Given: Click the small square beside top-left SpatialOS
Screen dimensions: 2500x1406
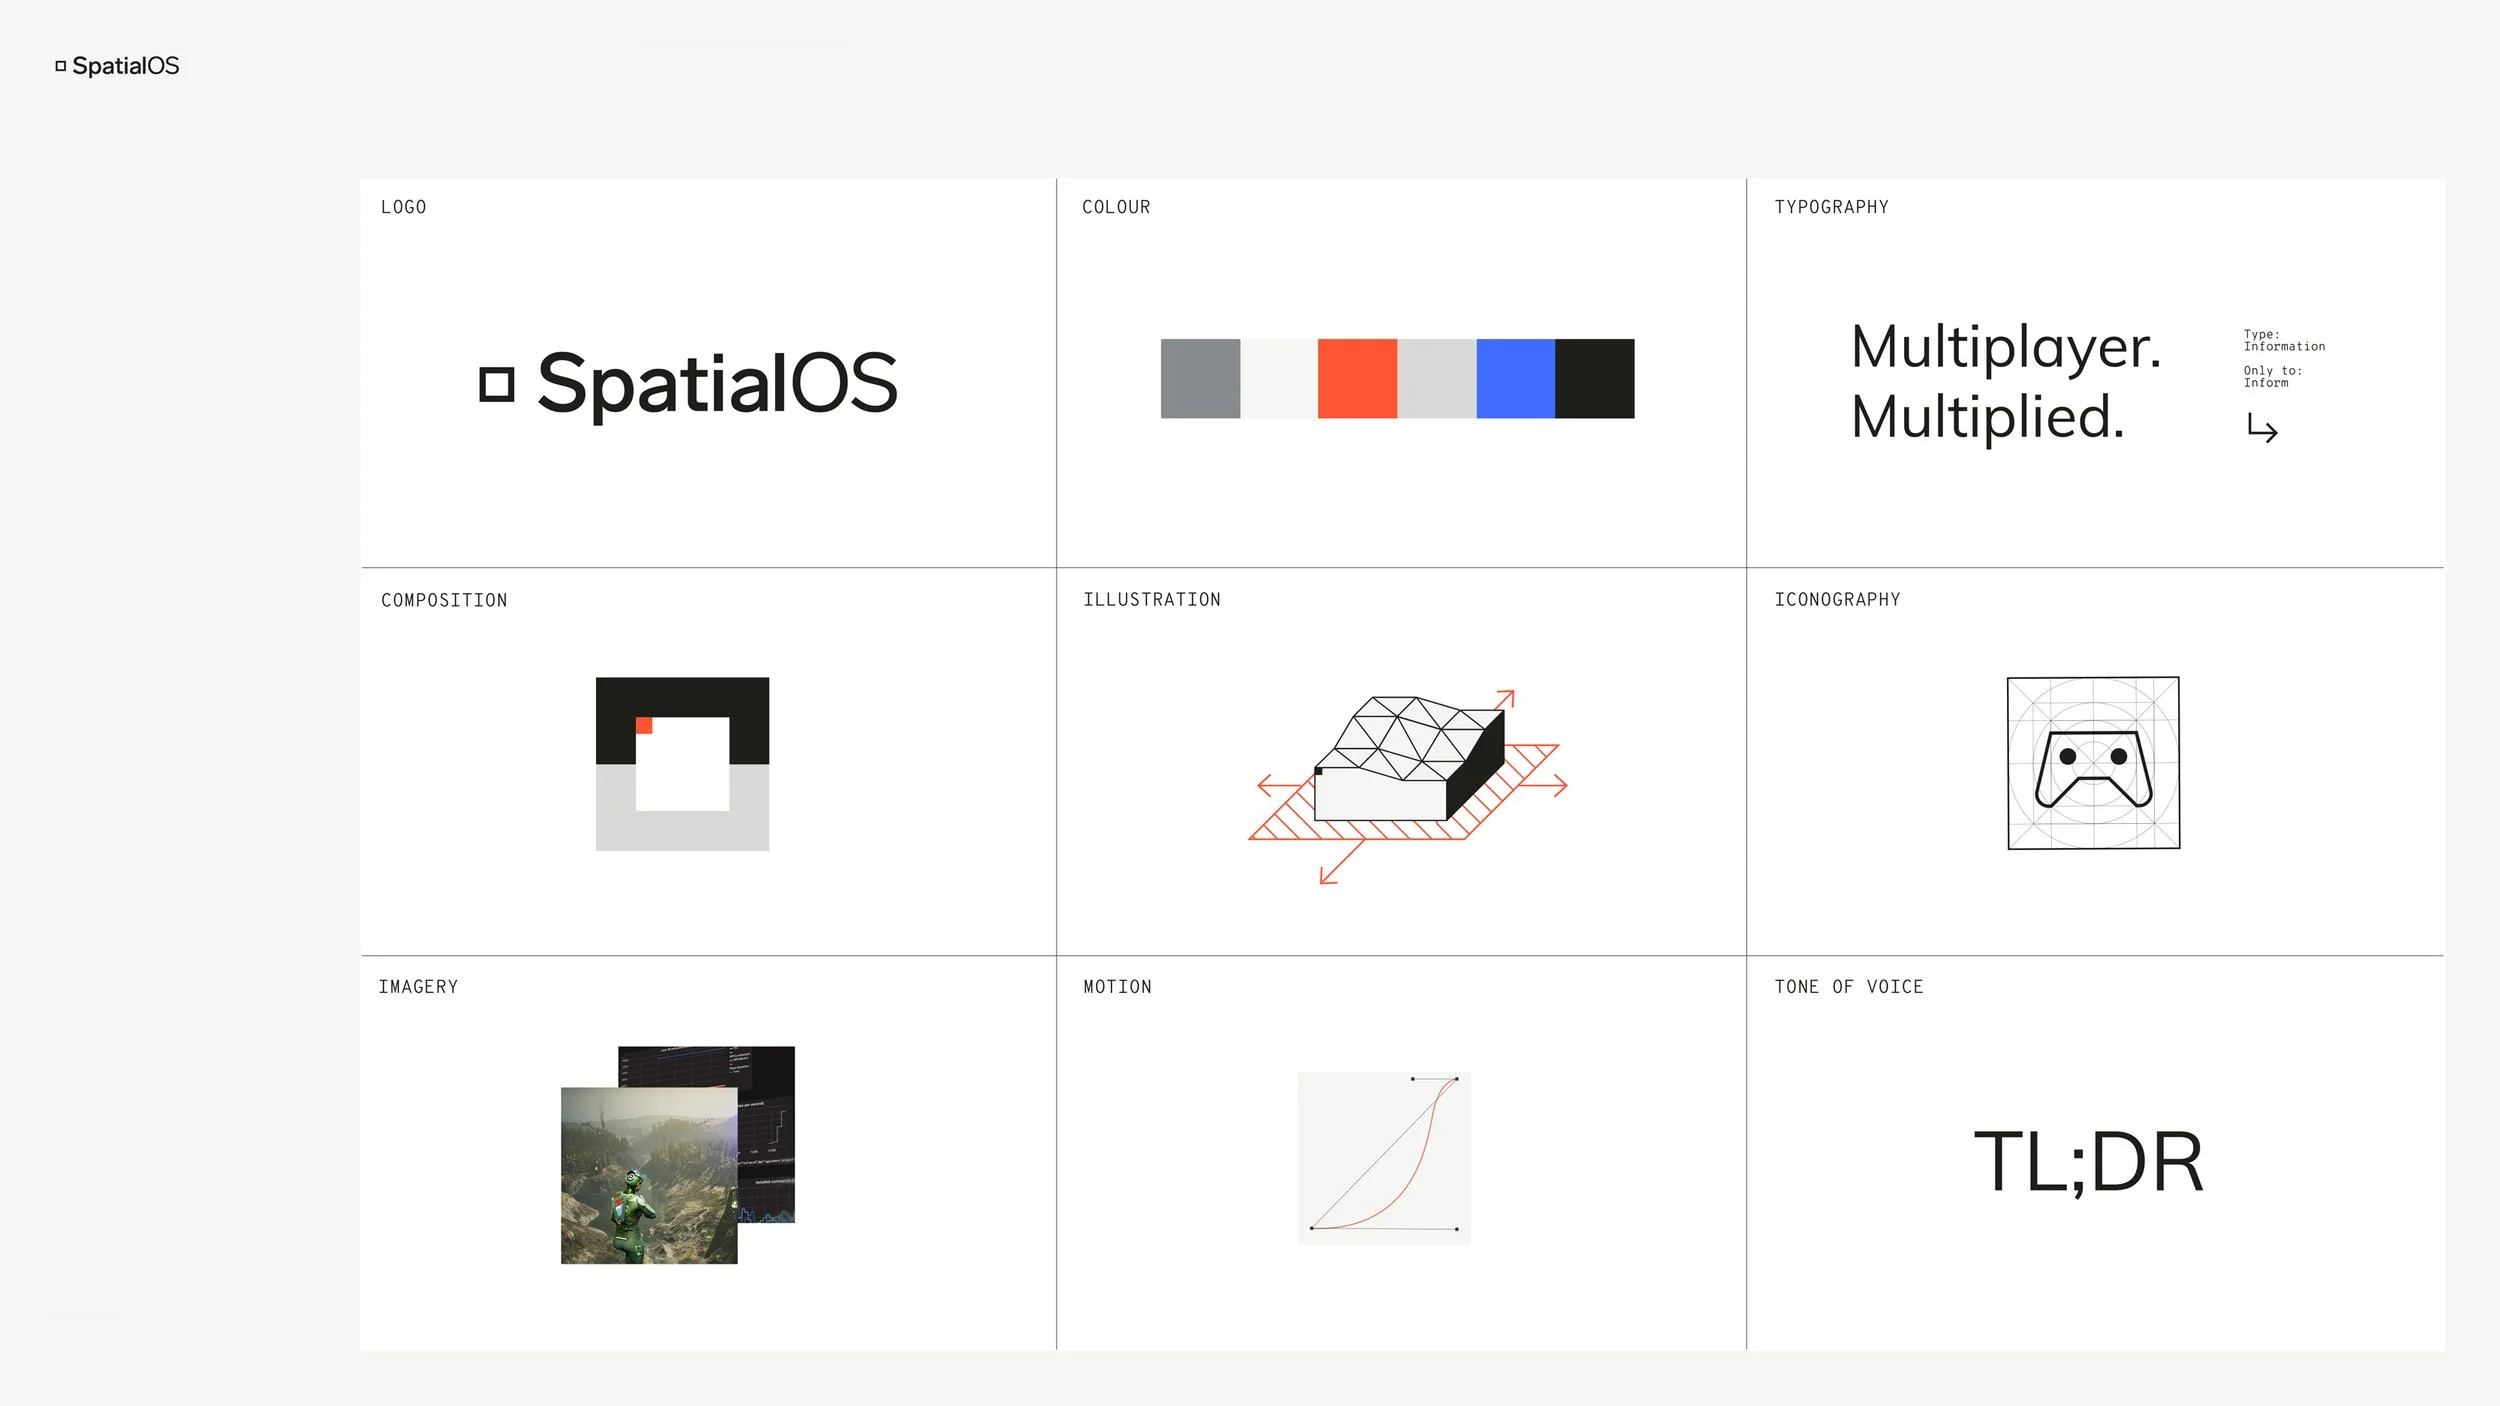Looking at the screenshot, I should pyautogui.click(x=60, y=66).
